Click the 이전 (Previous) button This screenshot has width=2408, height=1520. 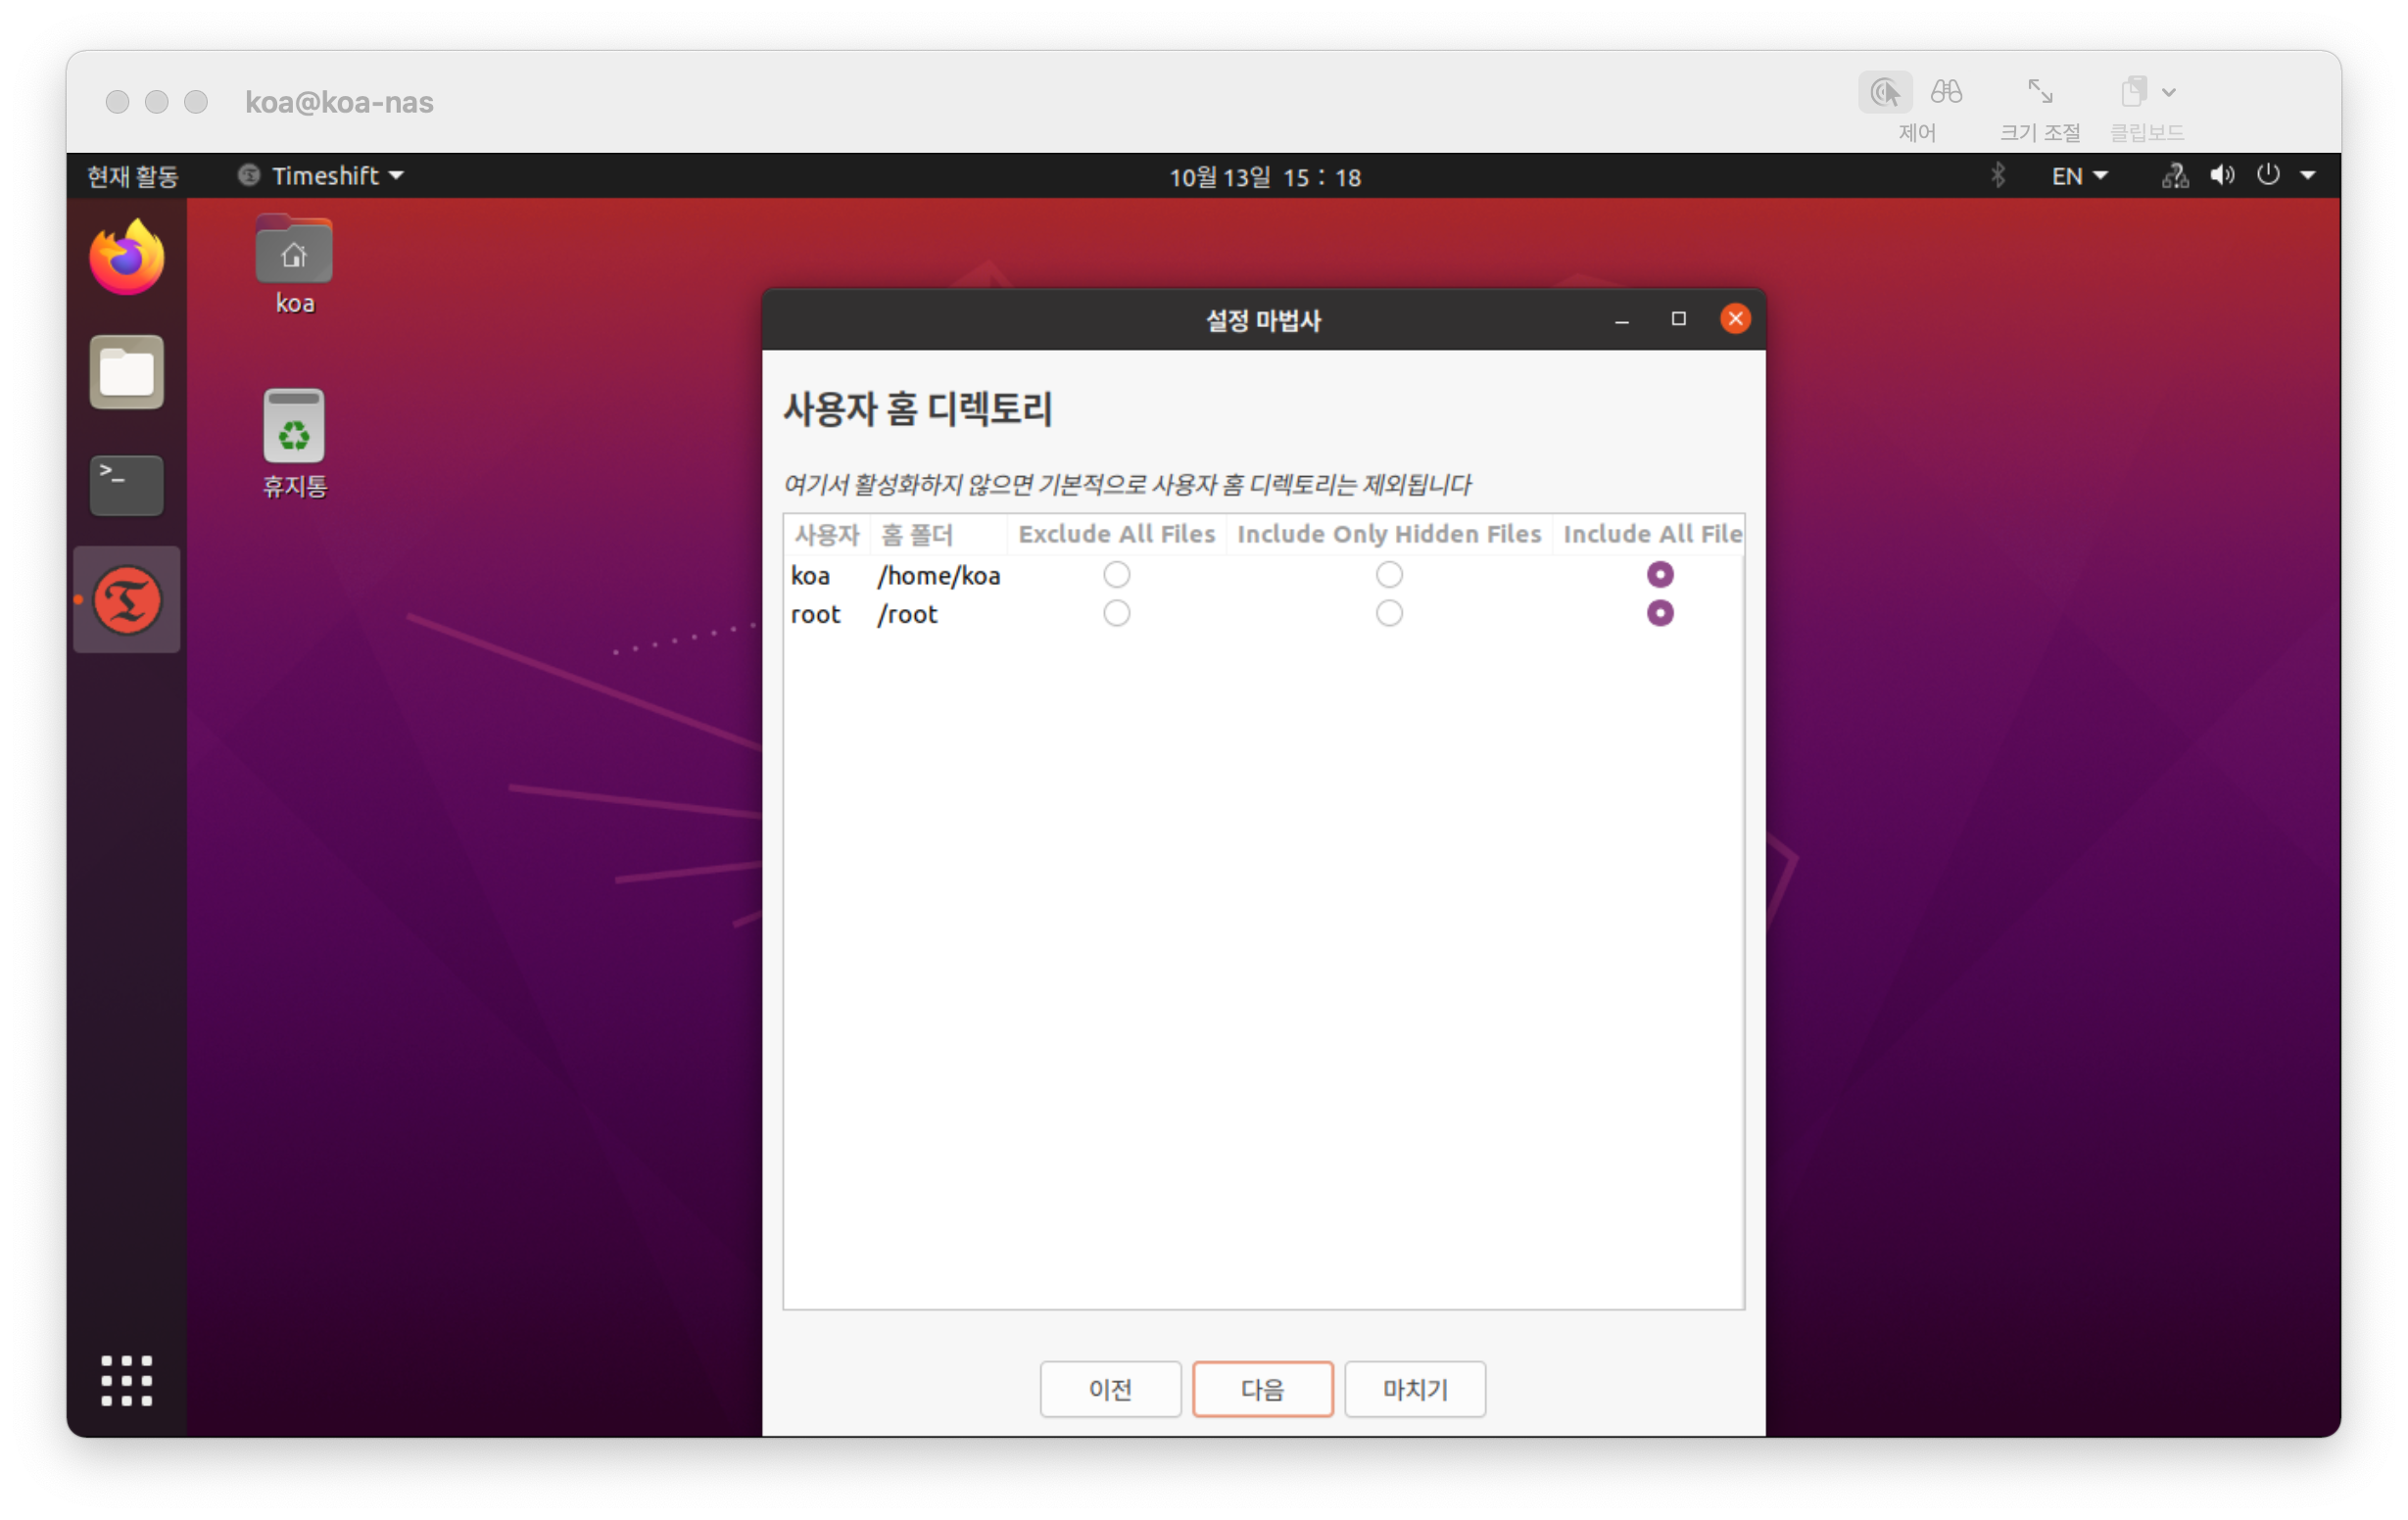[1110, 1388]
